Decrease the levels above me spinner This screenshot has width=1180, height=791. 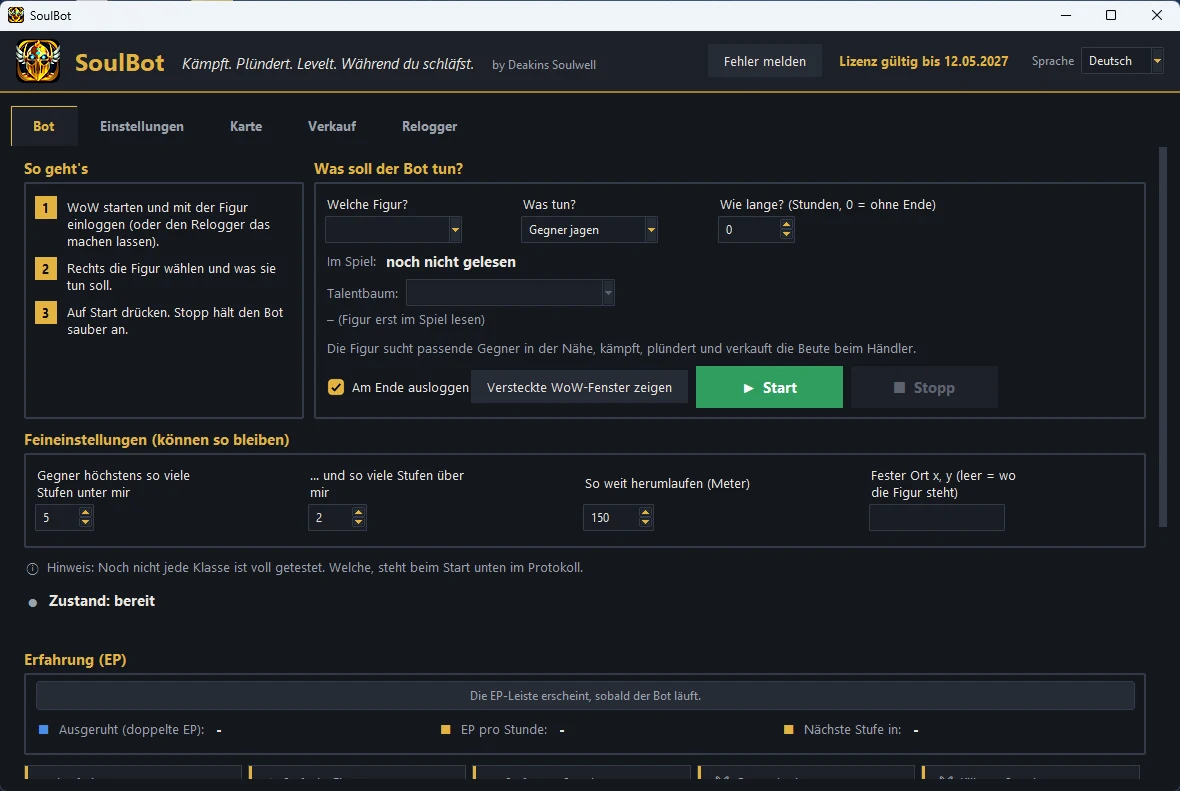tap(358, 522)
